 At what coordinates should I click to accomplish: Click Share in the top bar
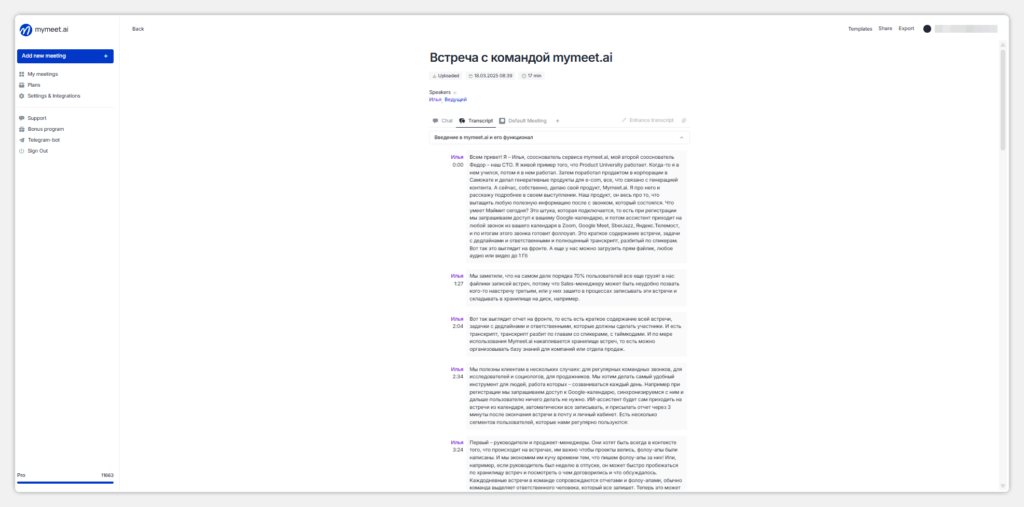885,29
